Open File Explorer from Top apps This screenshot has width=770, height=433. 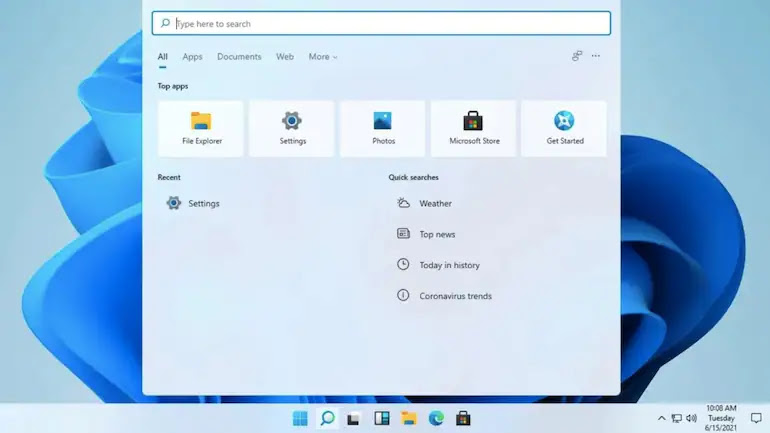point(201,129)
